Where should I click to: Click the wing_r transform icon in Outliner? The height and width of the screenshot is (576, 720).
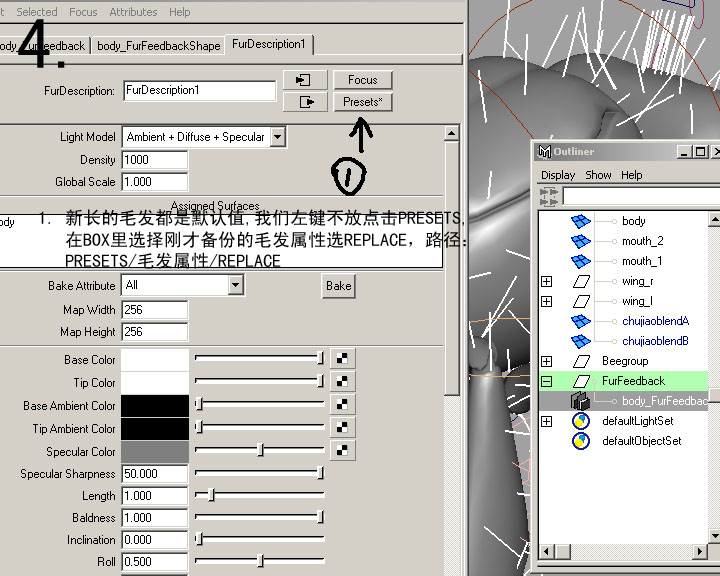pos(581,282)
